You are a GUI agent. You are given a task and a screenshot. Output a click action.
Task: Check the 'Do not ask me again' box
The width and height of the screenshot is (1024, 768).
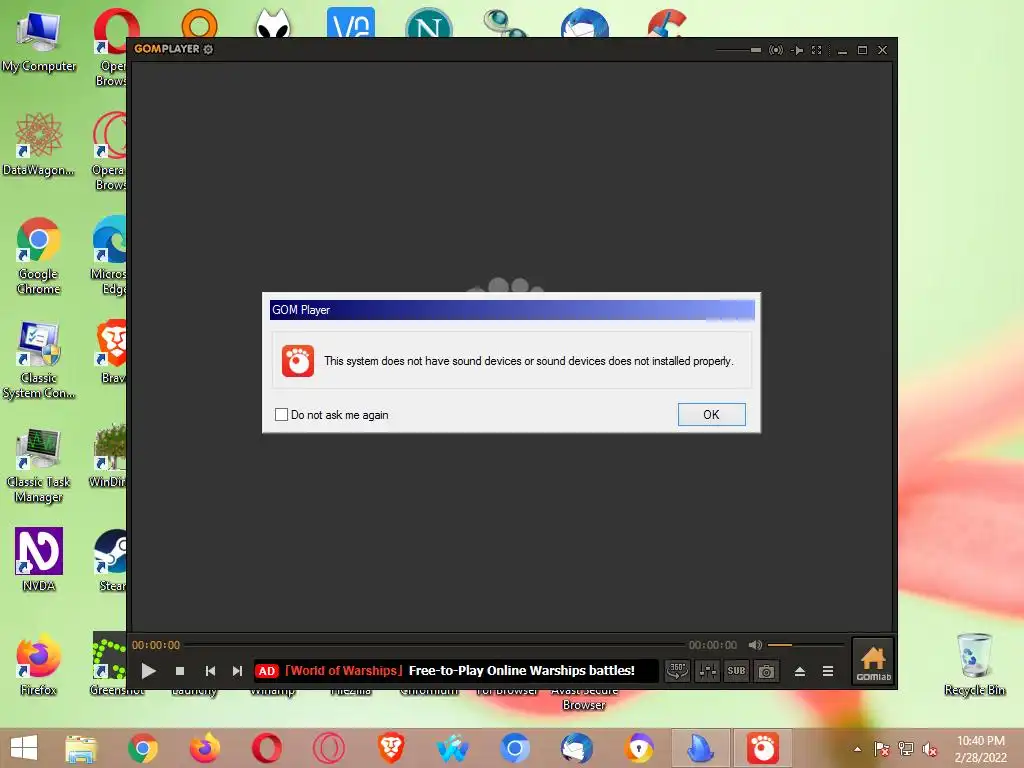pos(281,415)
